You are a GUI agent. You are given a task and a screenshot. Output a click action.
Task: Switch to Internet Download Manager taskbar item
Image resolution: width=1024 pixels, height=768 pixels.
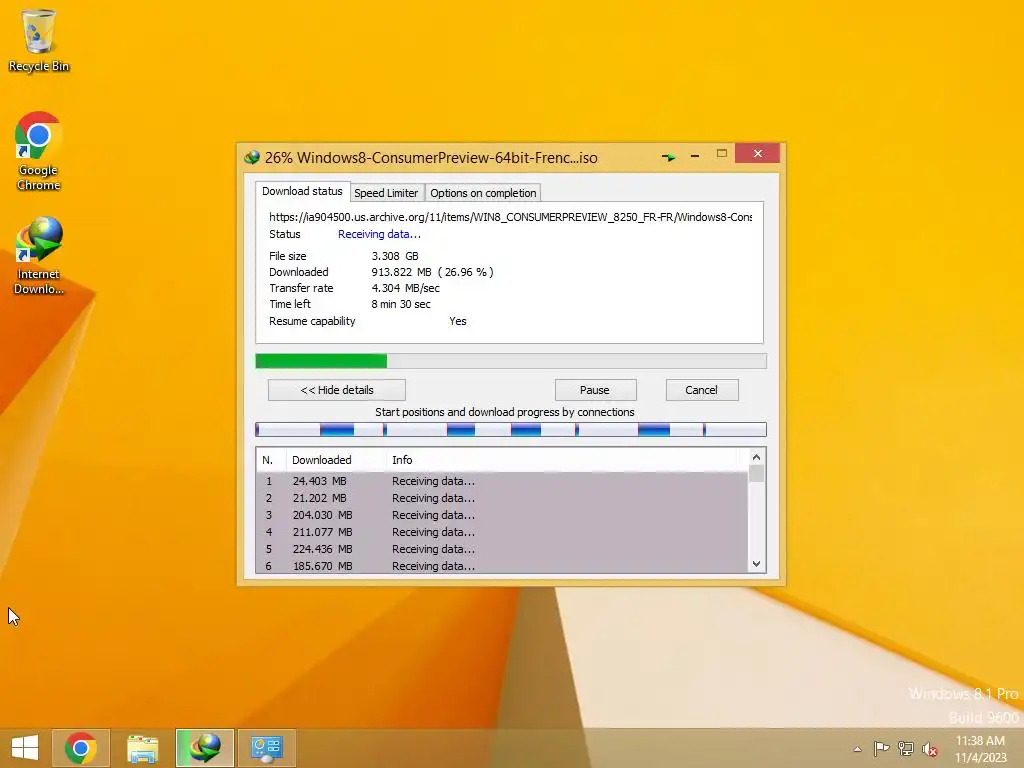205,748
